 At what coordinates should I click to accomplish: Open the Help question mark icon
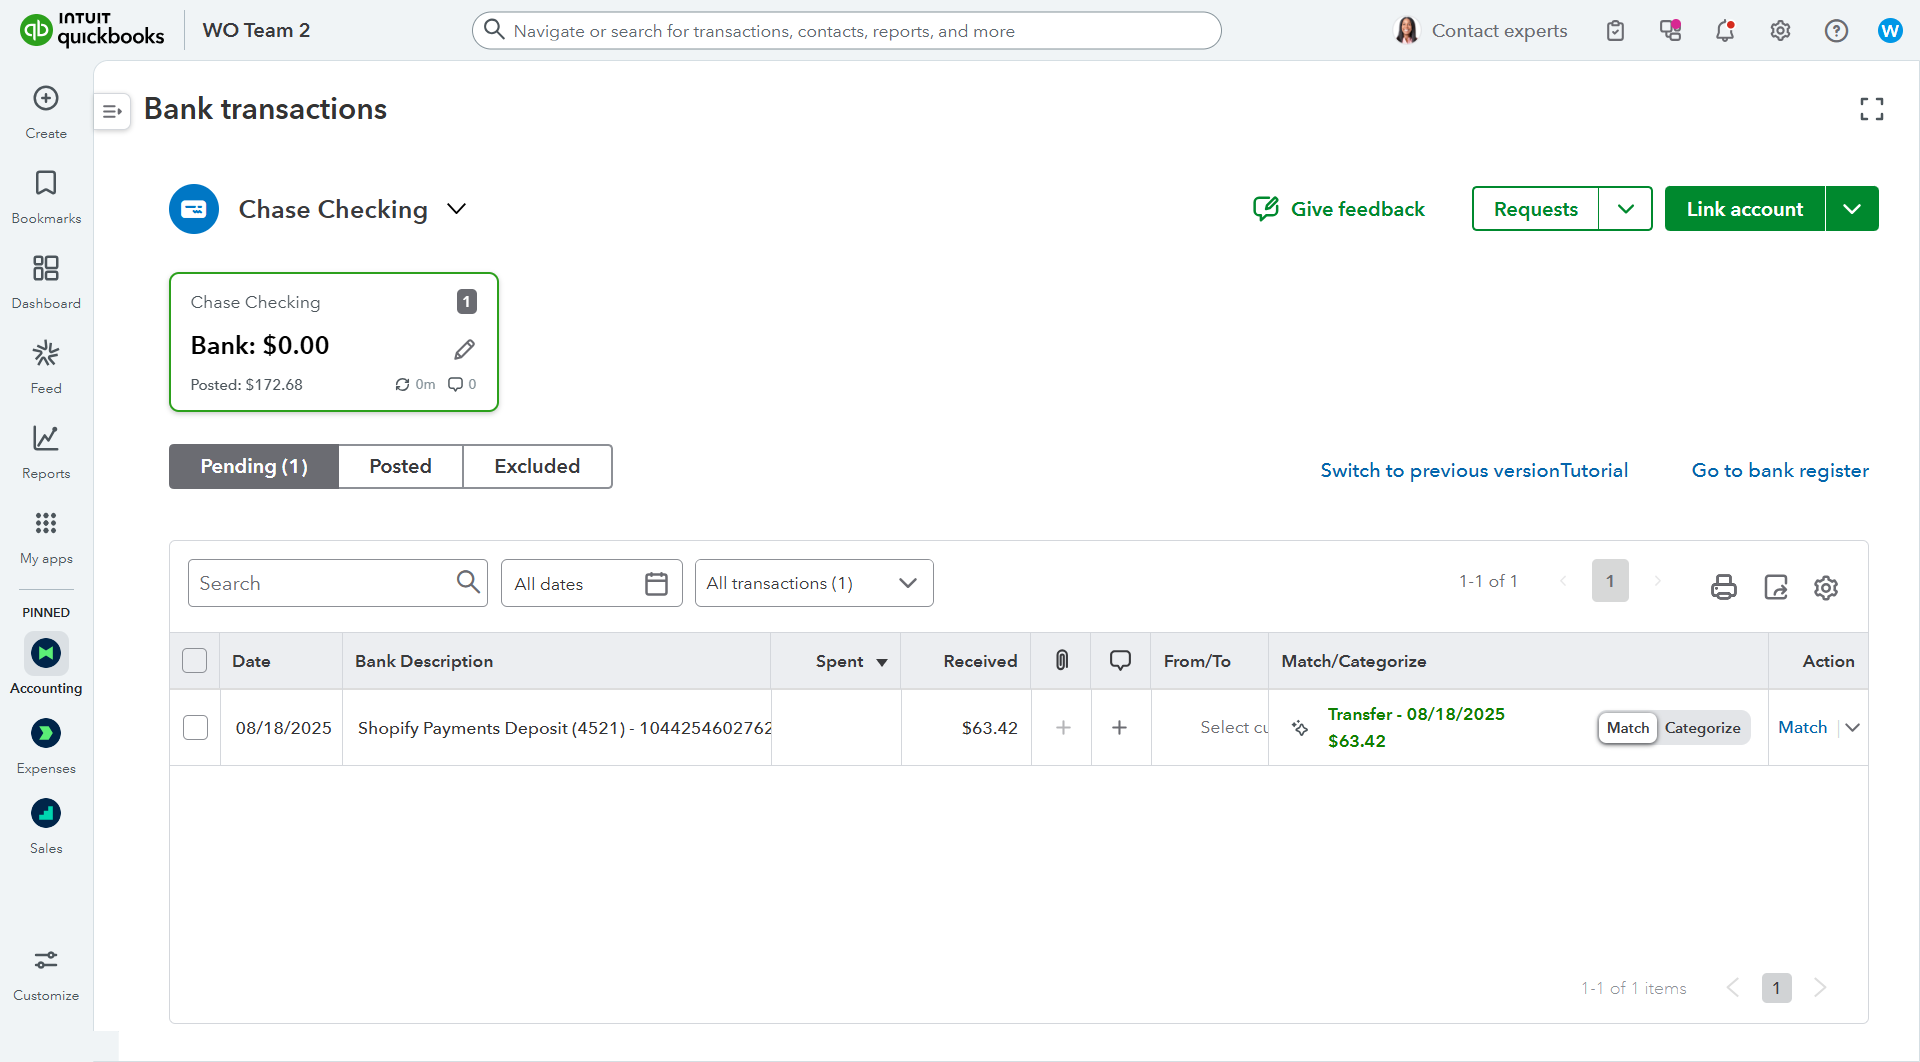(x=1836, y=31)
